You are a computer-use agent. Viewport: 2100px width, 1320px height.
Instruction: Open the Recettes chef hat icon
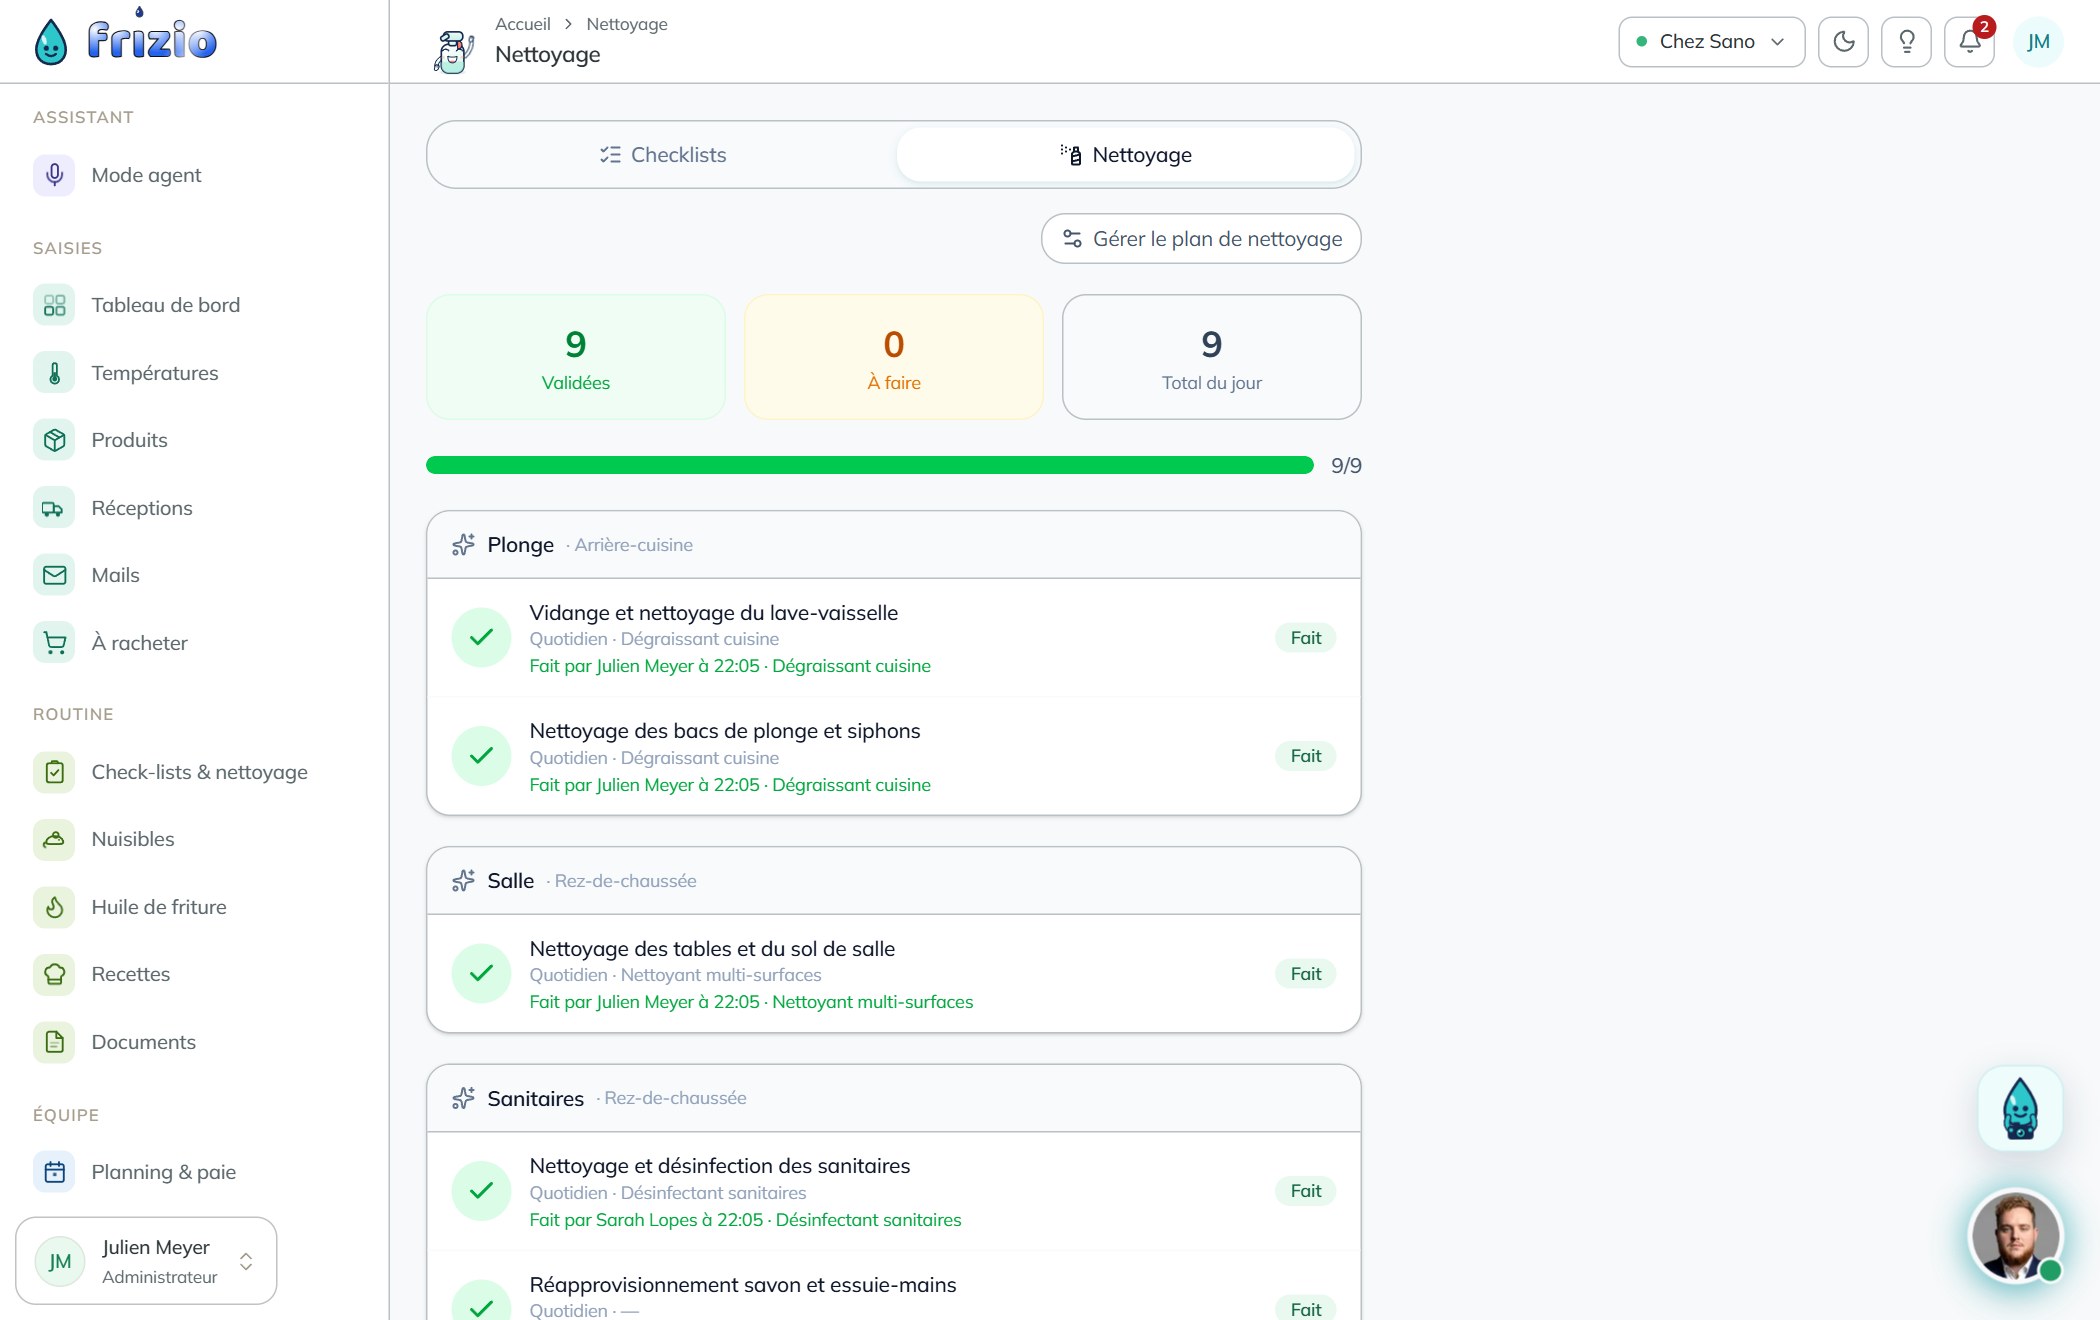tap(54, 974)
